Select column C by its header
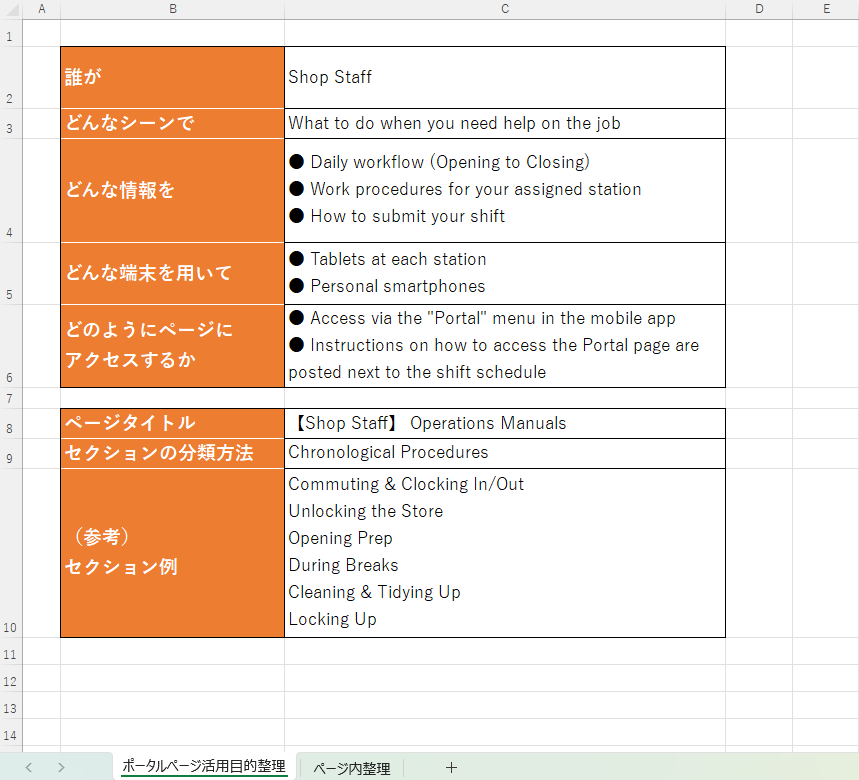This screenshot has width=859, height=780. pyautogui.click(x=505, y=9)
